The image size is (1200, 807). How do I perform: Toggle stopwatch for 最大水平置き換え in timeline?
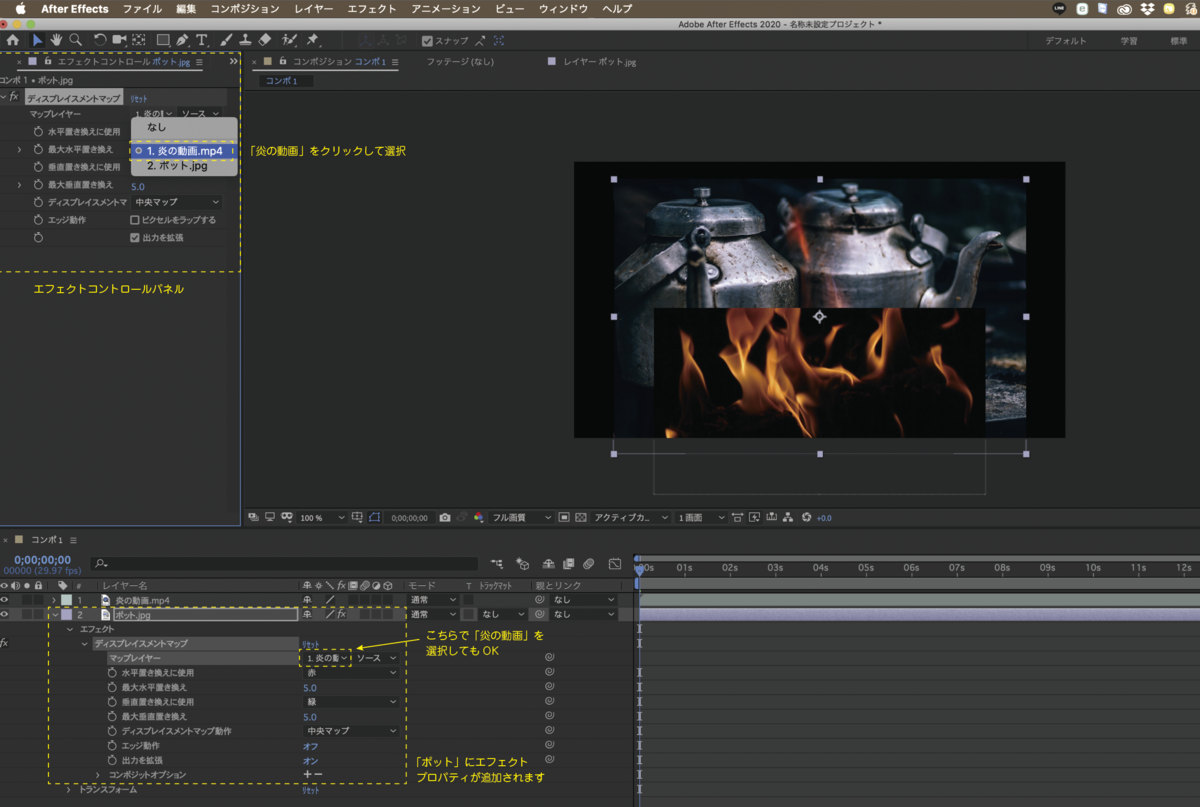click(112, 688)
